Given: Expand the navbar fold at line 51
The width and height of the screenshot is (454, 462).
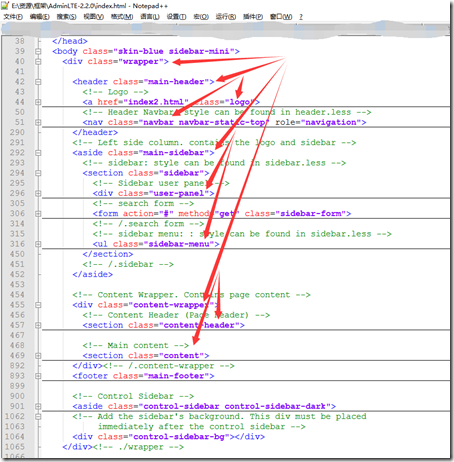Looking at the screenshot, I should tap(38, 122).
